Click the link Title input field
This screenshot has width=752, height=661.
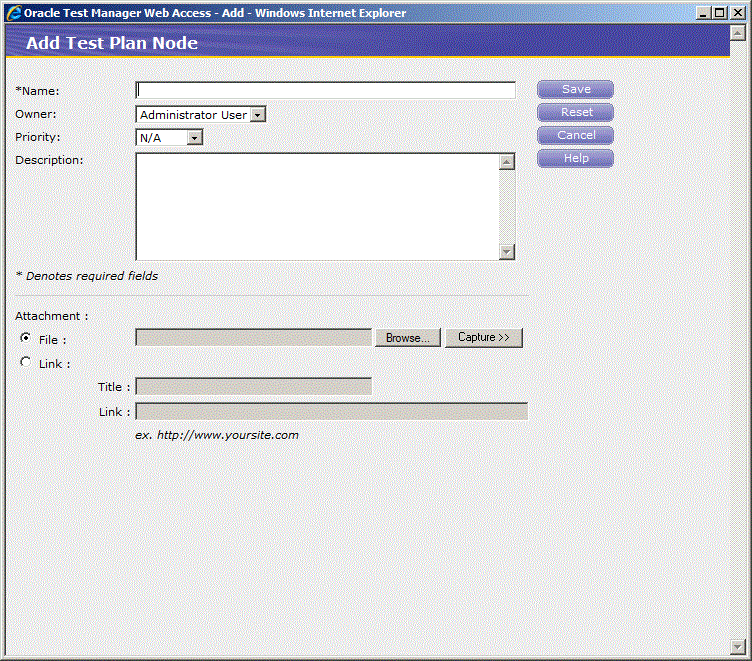click(254, 386)
